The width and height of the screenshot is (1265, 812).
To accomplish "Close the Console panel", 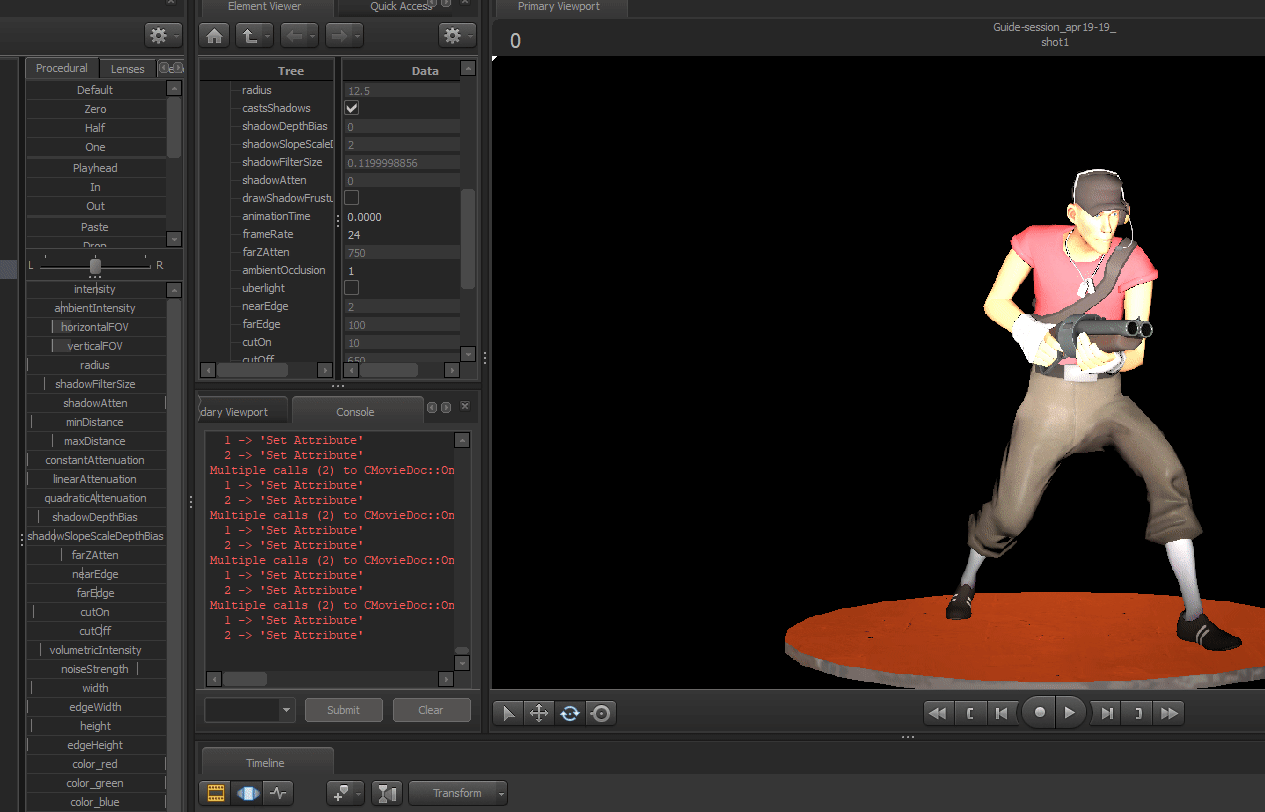I will 465,407.
